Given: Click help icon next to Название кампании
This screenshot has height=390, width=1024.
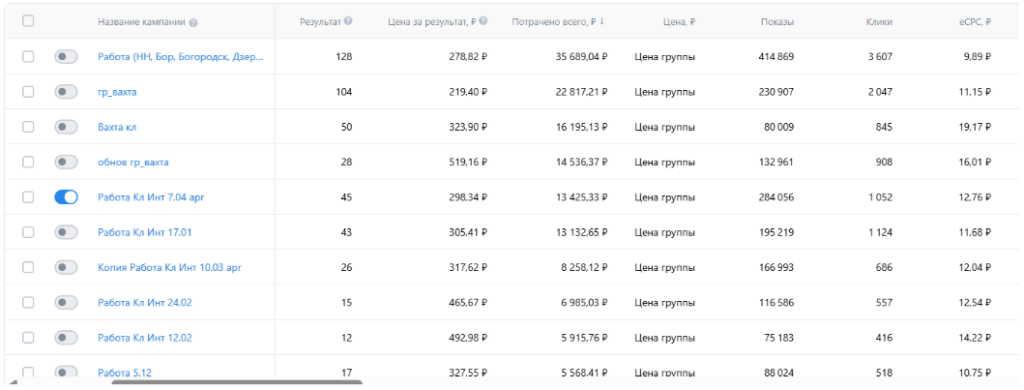Looking at the screenshot, I should (x=193, y=22).
